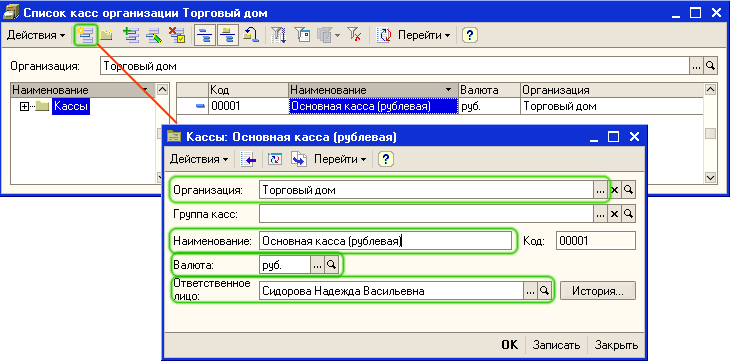Click the empty Группа касс input field
The height and width of the screenshot is (361, 731).
(x=426, y=214)
